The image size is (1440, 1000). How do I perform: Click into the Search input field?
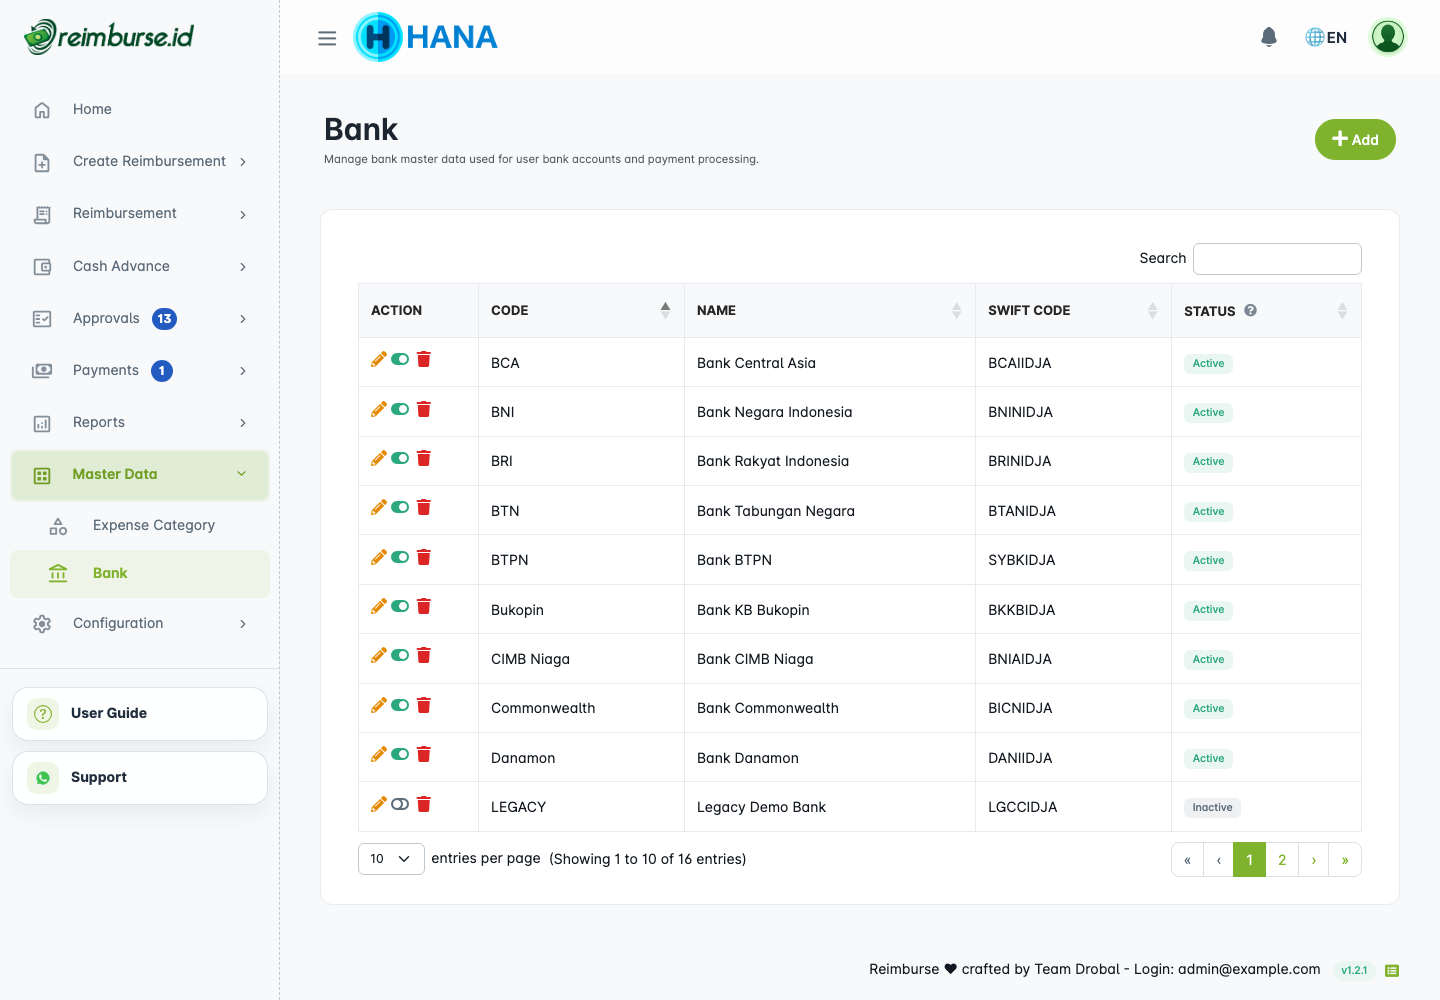[1277, 258]
